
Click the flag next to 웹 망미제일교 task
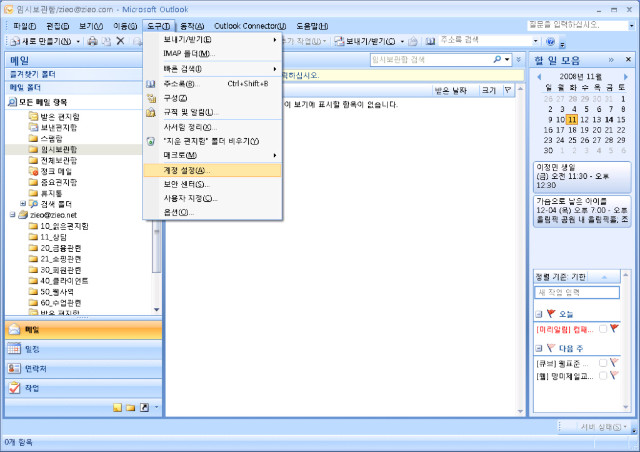[x=614, y=375]
